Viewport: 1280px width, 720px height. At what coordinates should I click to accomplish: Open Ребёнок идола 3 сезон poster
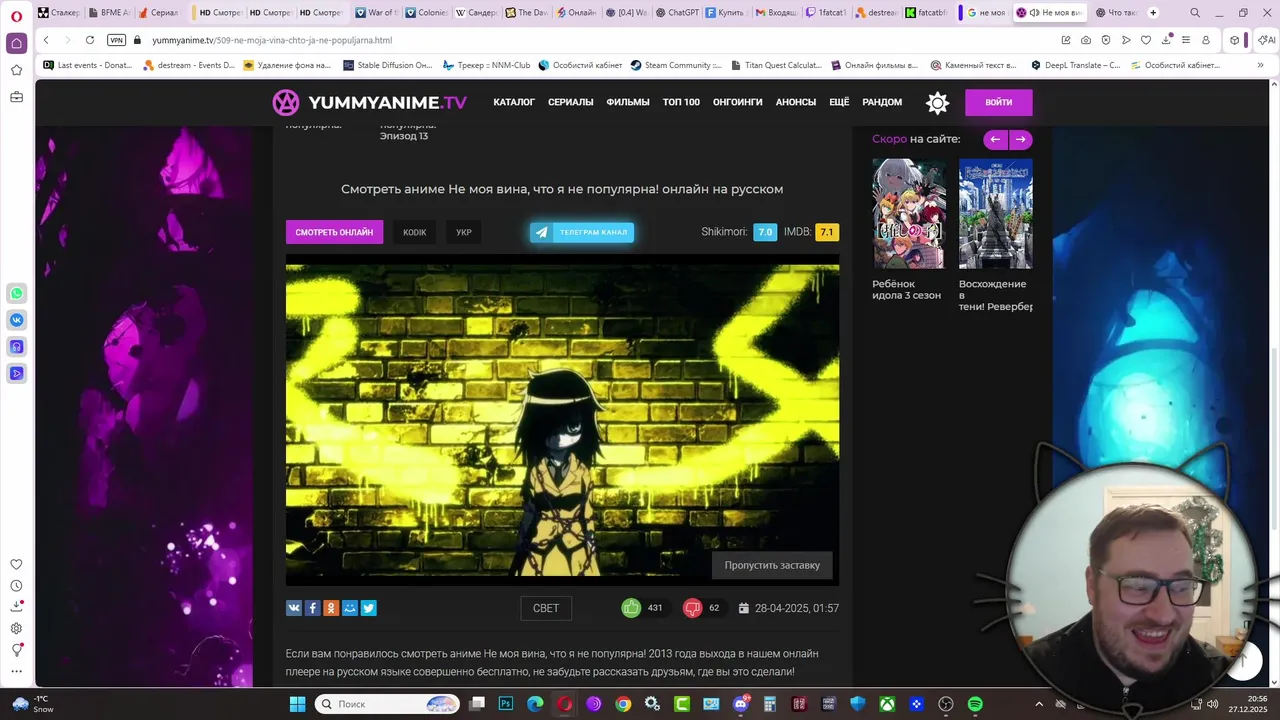(908, 213)
